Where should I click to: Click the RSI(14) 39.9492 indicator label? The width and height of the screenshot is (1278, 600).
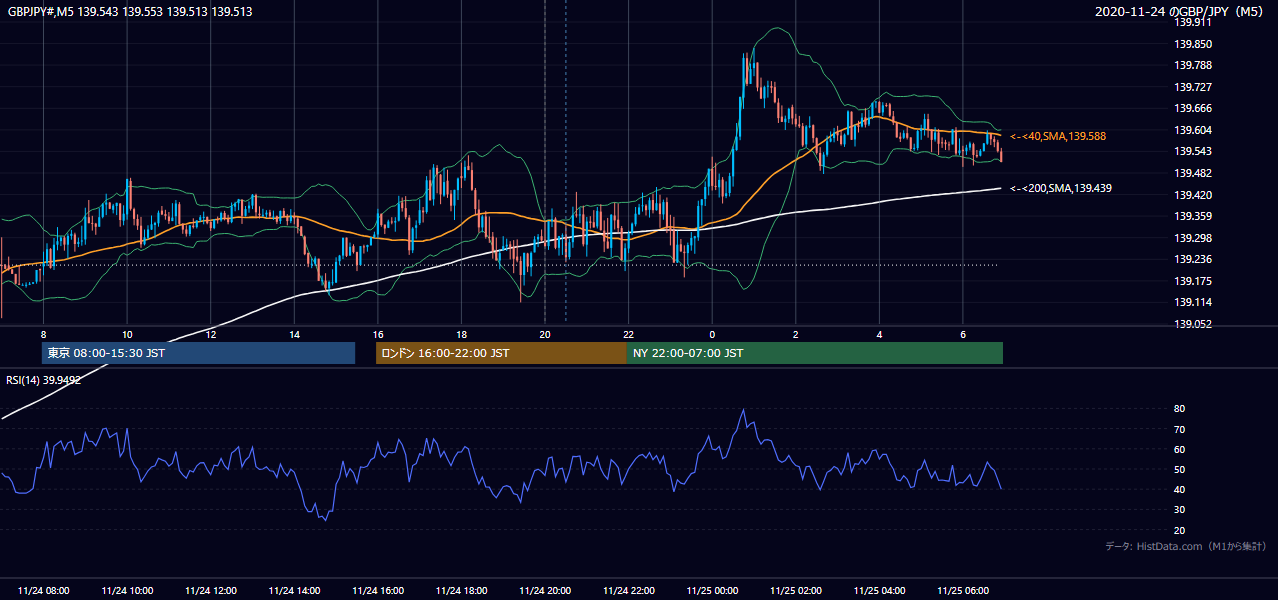[44, 380]
